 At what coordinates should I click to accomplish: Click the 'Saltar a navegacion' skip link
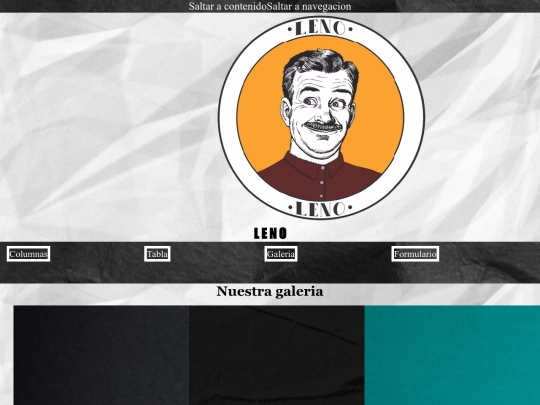pos(309,7)
